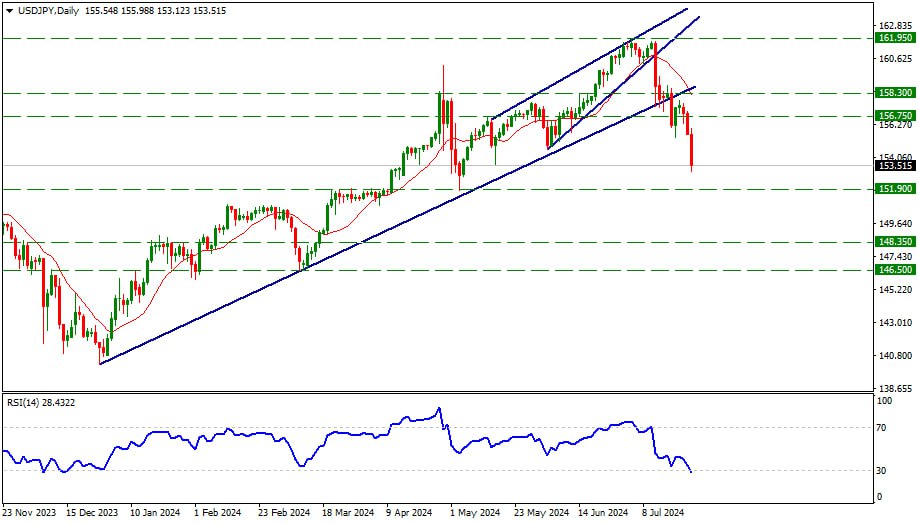Image resolution: width=919 pixels, height=524 pixels.
Task: Select the 1 May 2024 date label
Action: (x=475, y=513)
